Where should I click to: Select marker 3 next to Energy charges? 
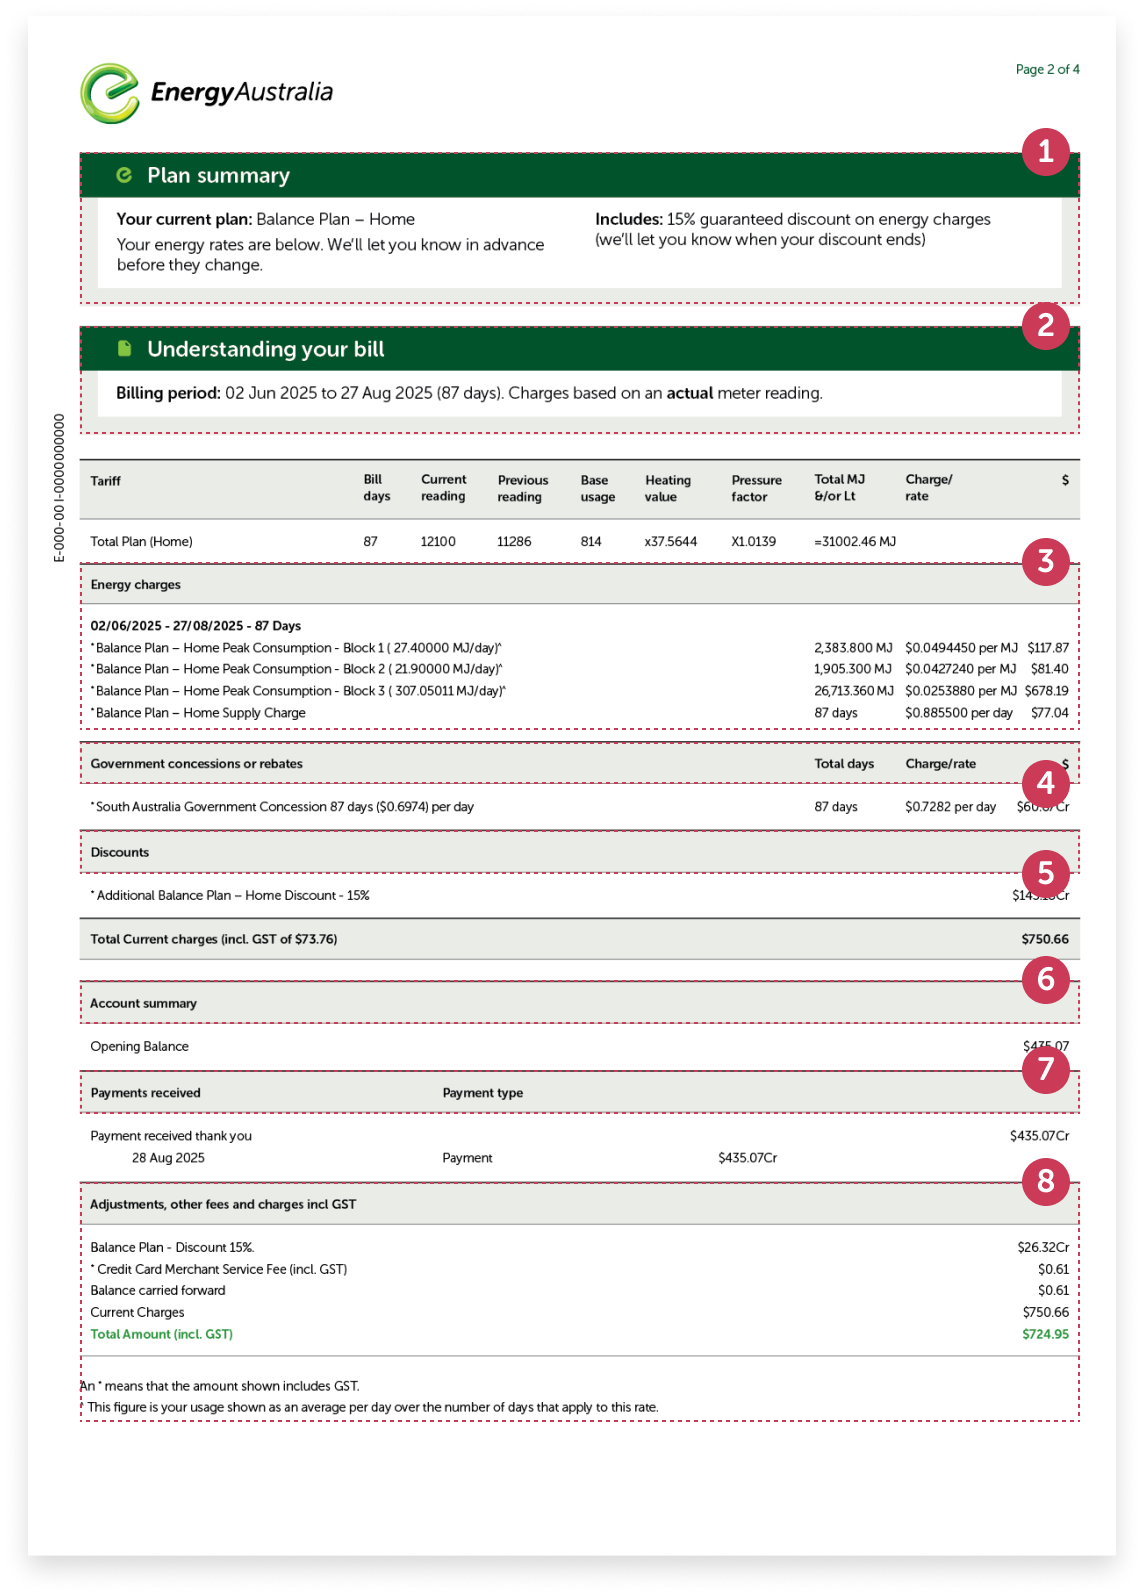click(1045, 562)
